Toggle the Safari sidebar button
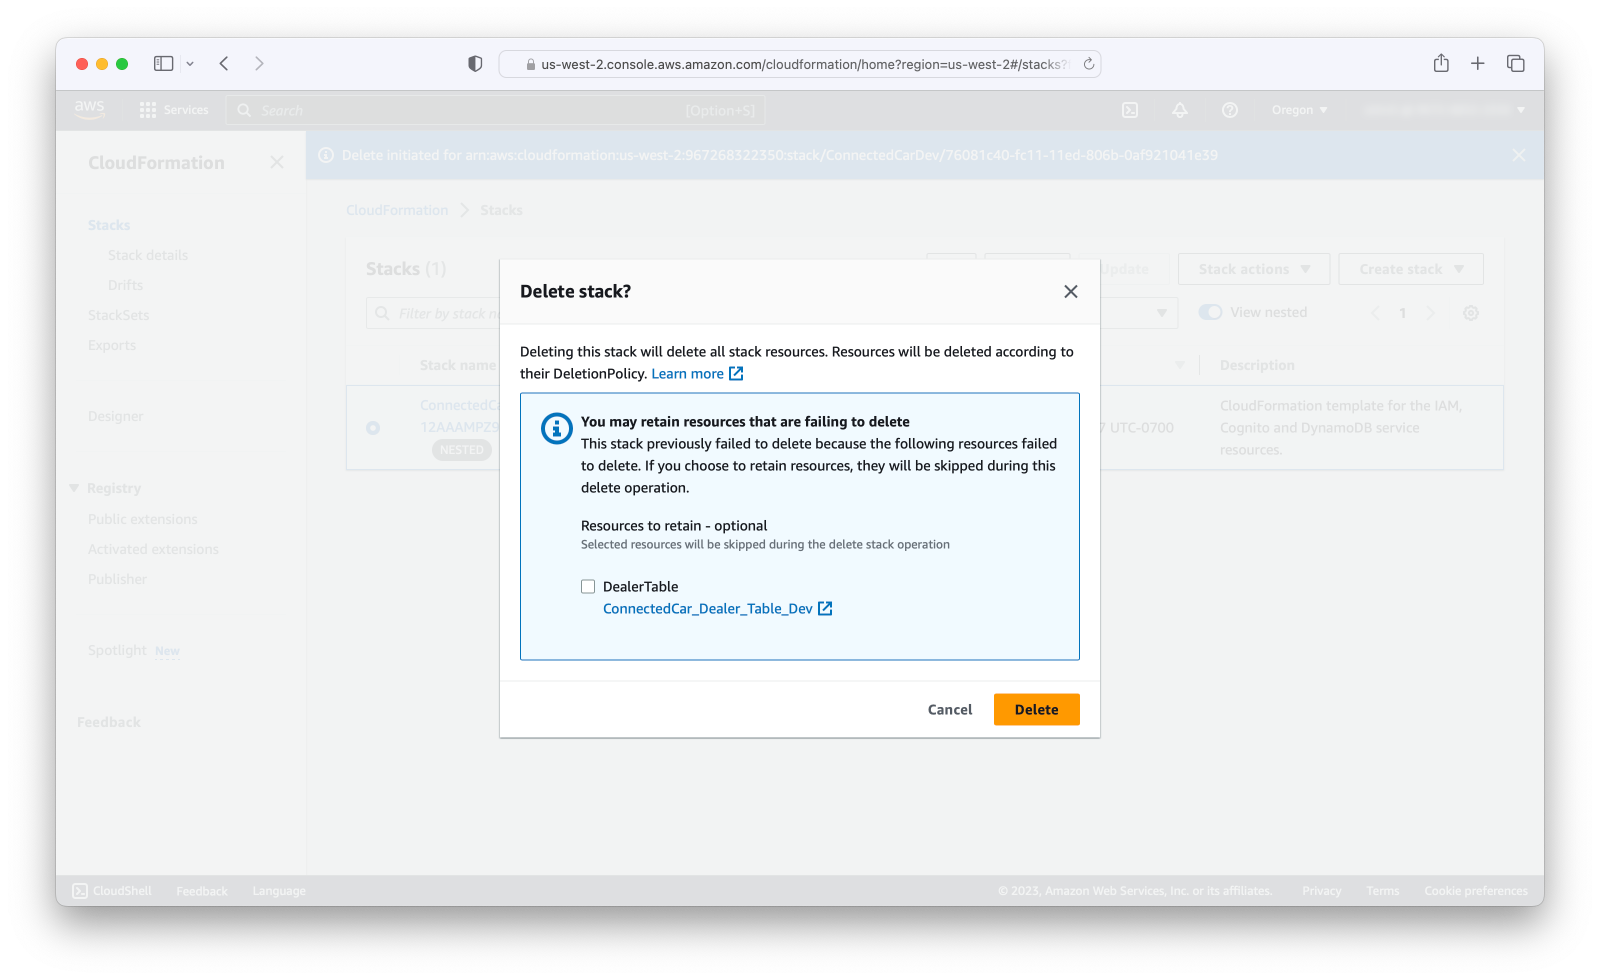 pyautogui.click(x=163, y=63)
